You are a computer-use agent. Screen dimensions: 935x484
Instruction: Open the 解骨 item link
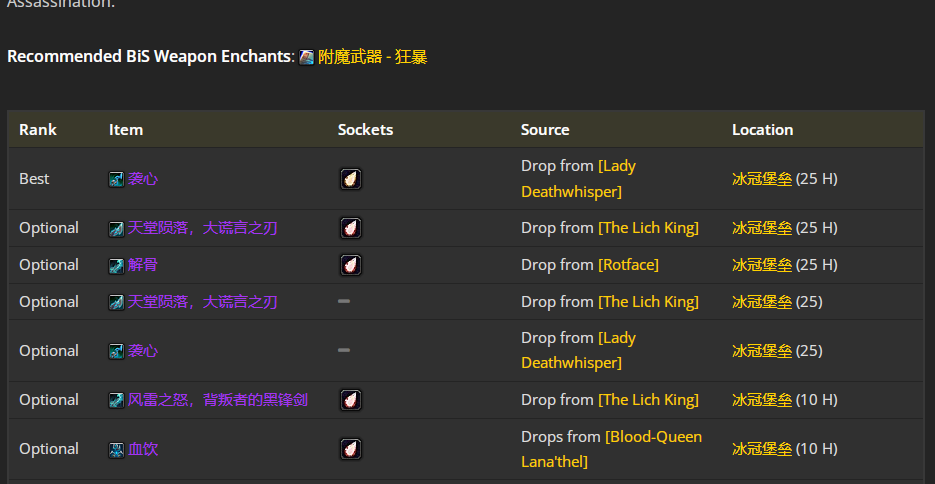click(143, 265)
